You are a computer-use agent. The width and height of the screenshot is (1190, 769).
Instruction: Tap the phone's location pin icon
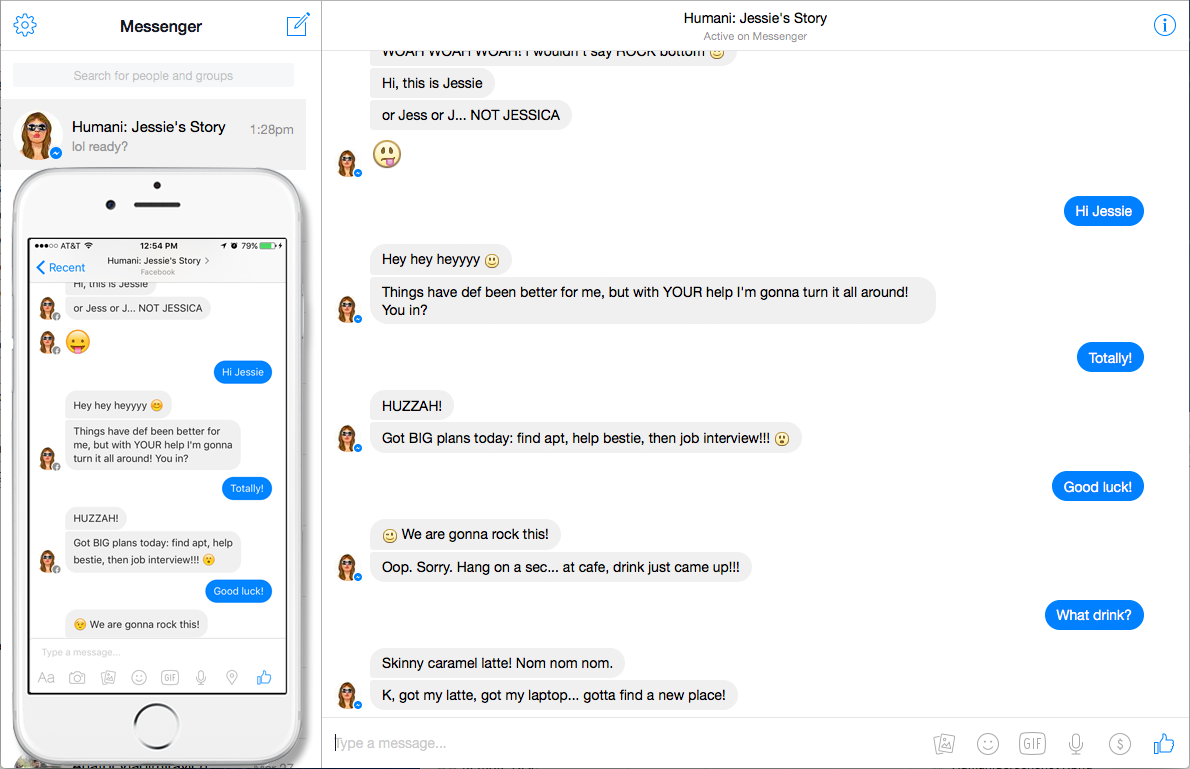coord(232,677)
